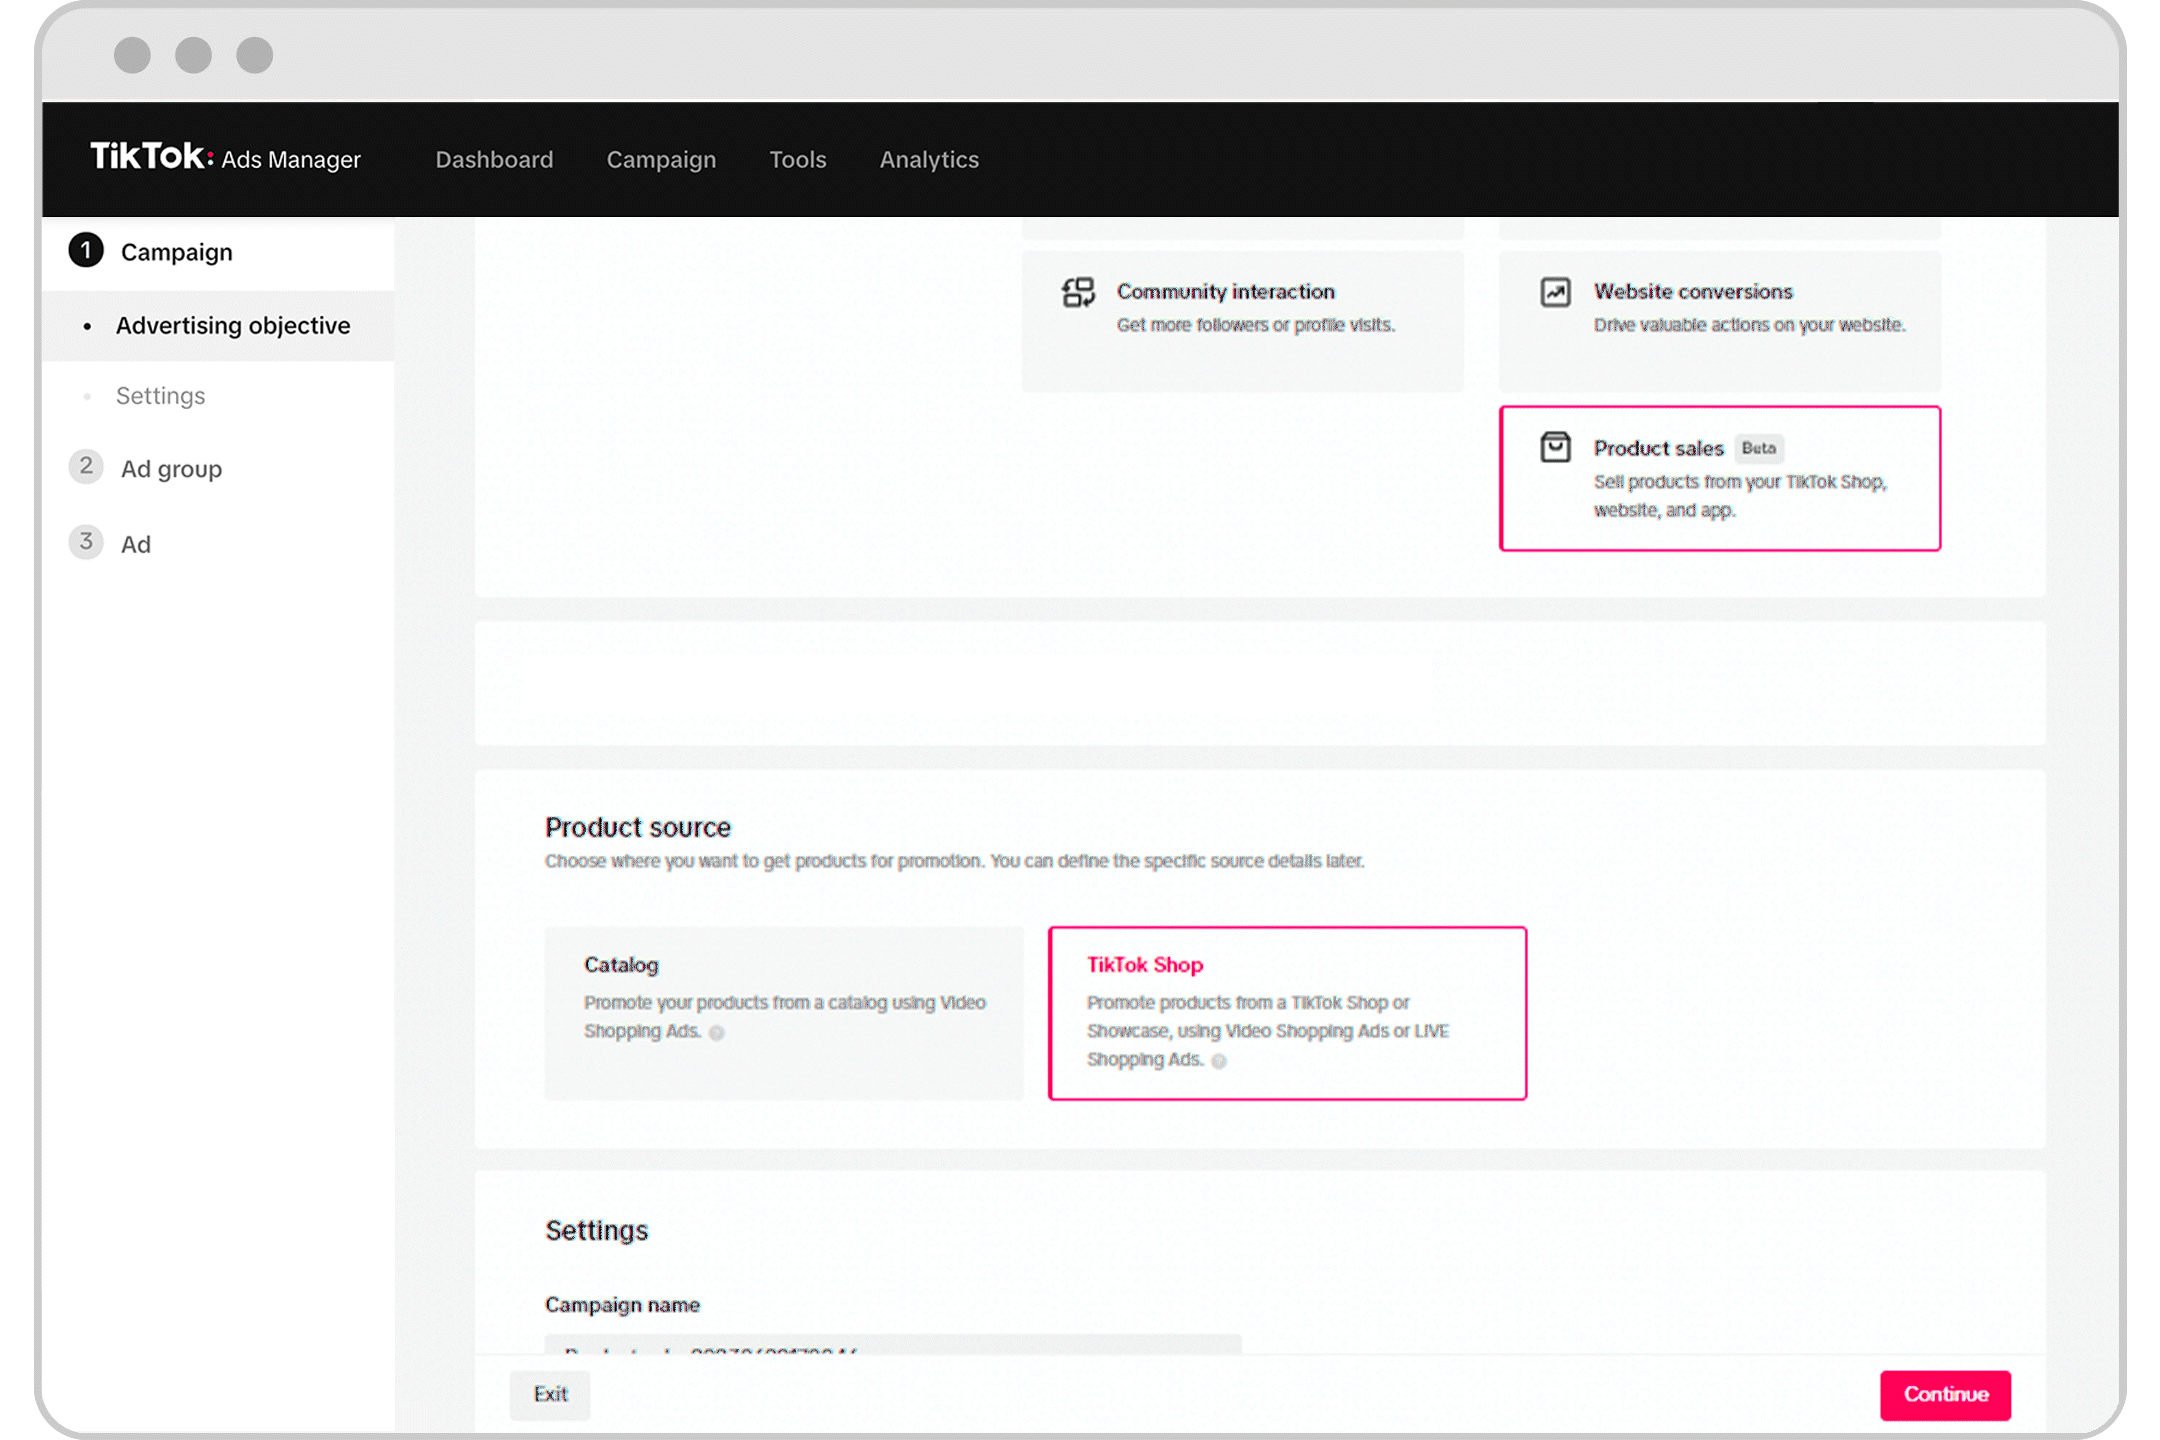
Task: Click the Ad group step indicator icon
Action: coord(87,469)
